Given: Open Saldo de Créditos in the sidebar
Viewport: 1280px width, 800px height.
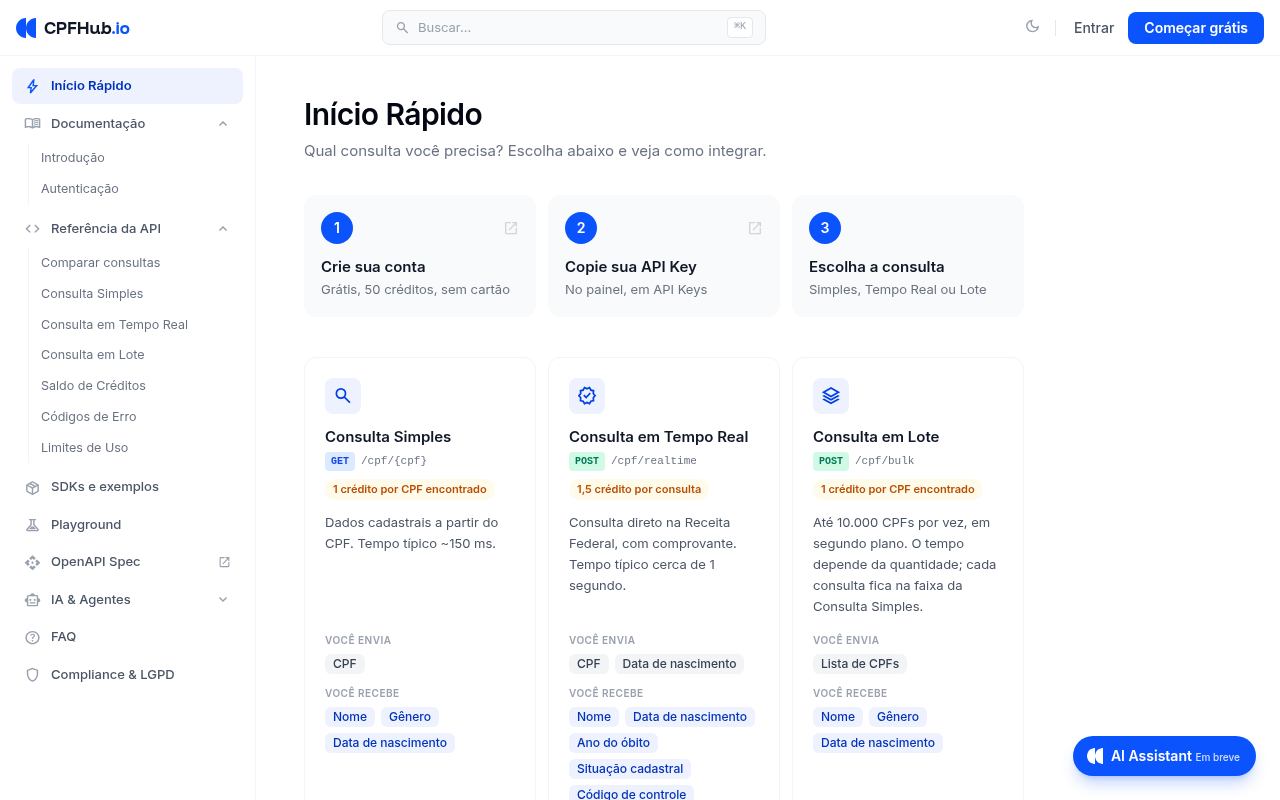Looking at the screenshot, I should tap(93, 386).
